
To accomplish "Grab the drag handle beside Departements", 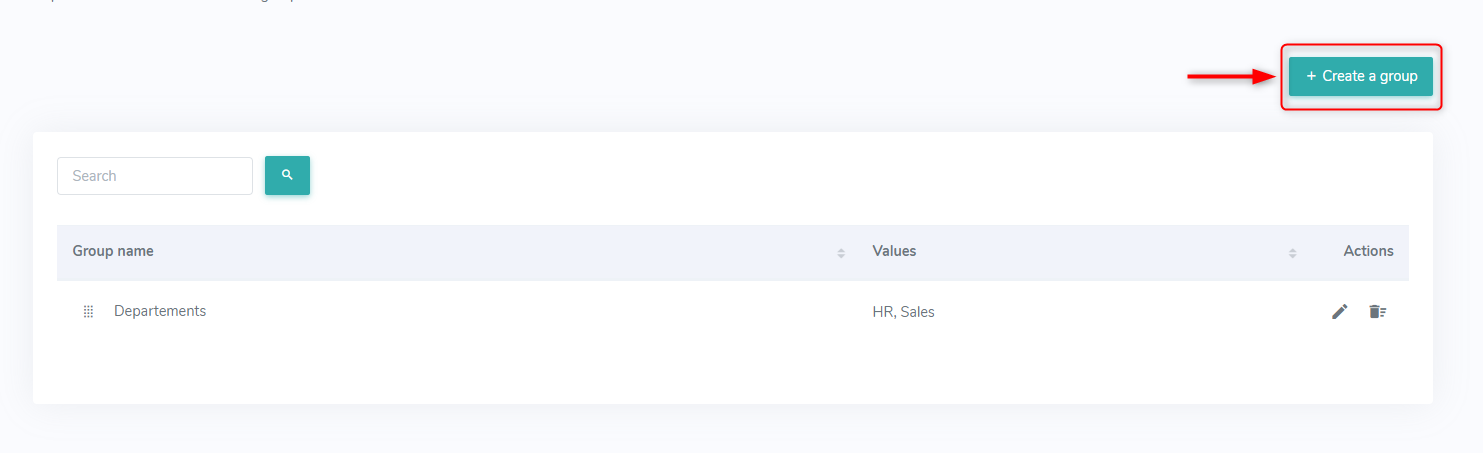I will click(x=88, y=312).
